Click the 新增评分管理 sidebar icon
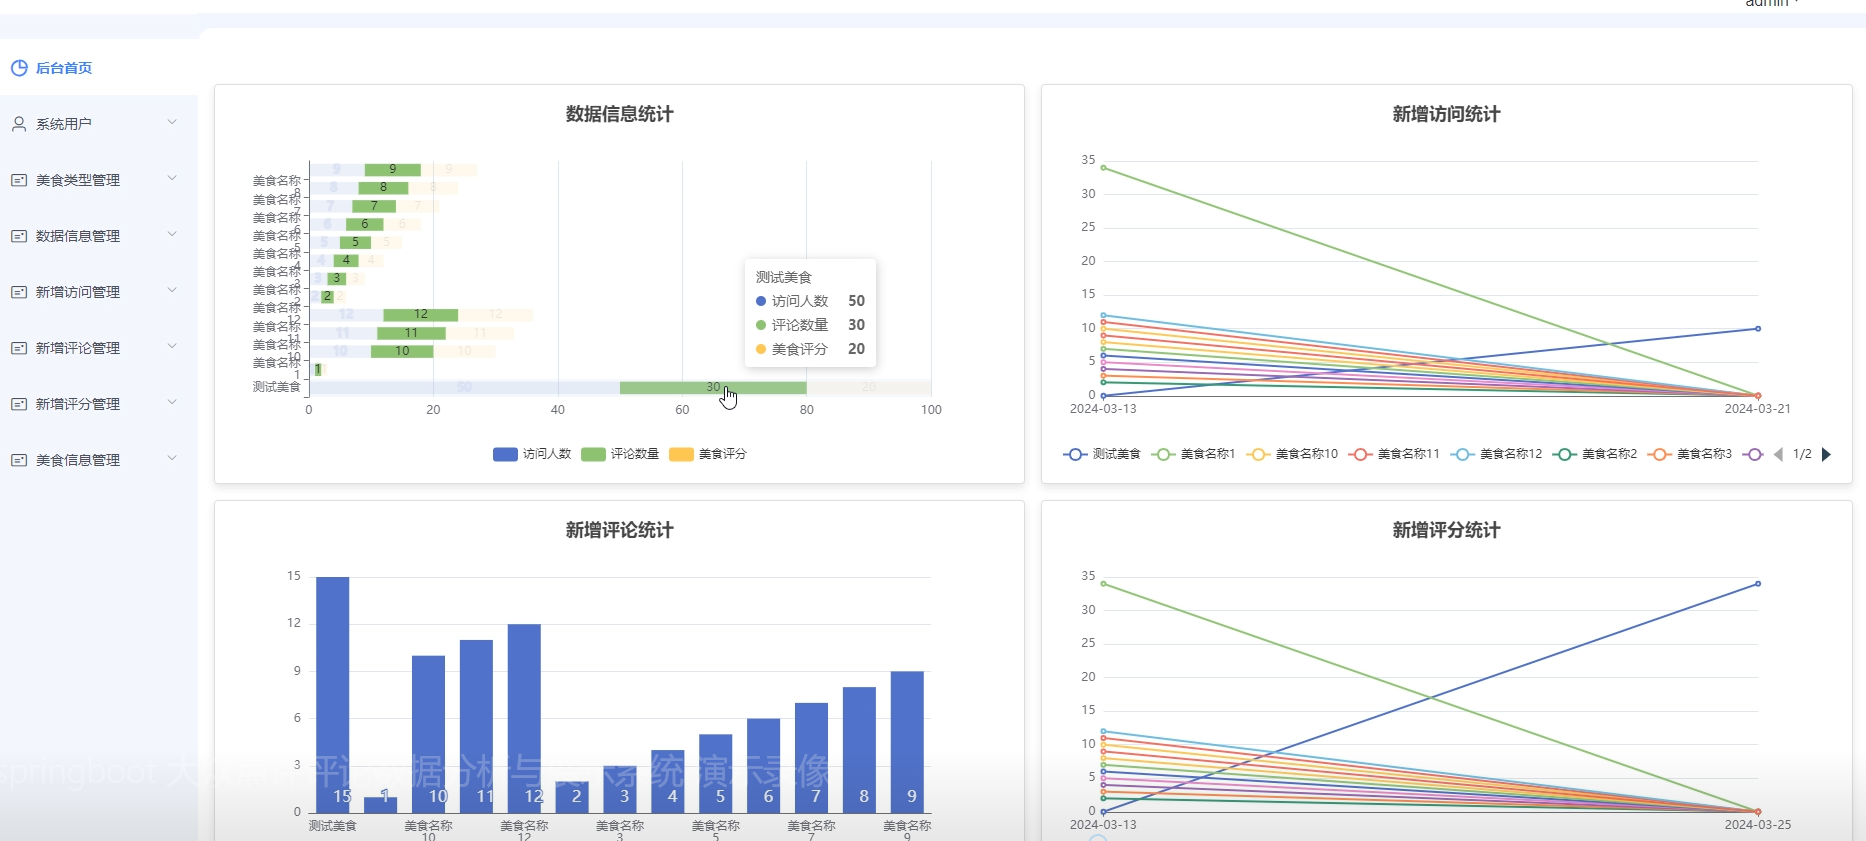Viewport: 1866px width, 841px height. coord(19,404)
